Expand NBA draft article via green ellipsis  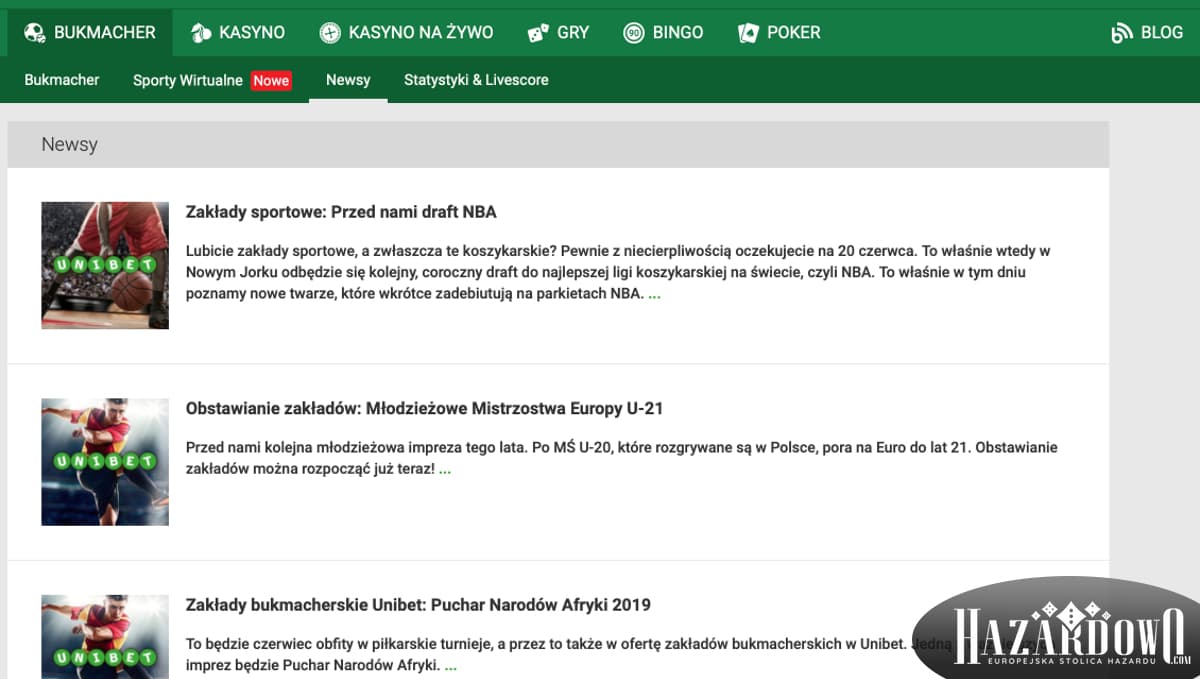click(654, 294)
